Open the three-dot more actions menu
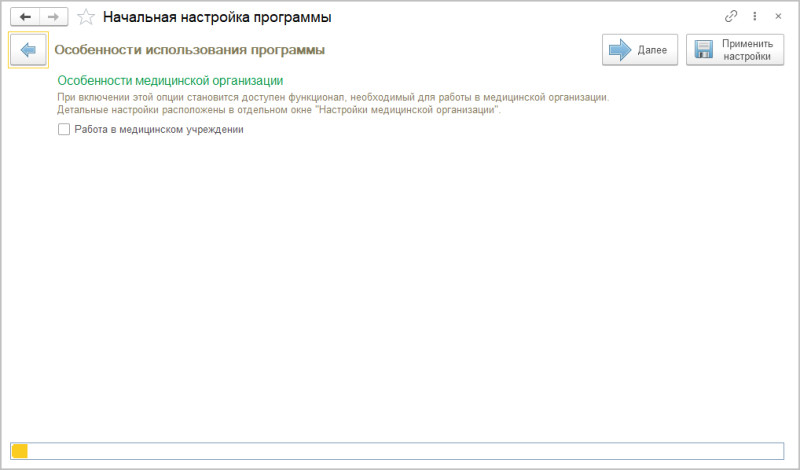The height and width of the screenshot is (470, 800). [x=754, y=17]
